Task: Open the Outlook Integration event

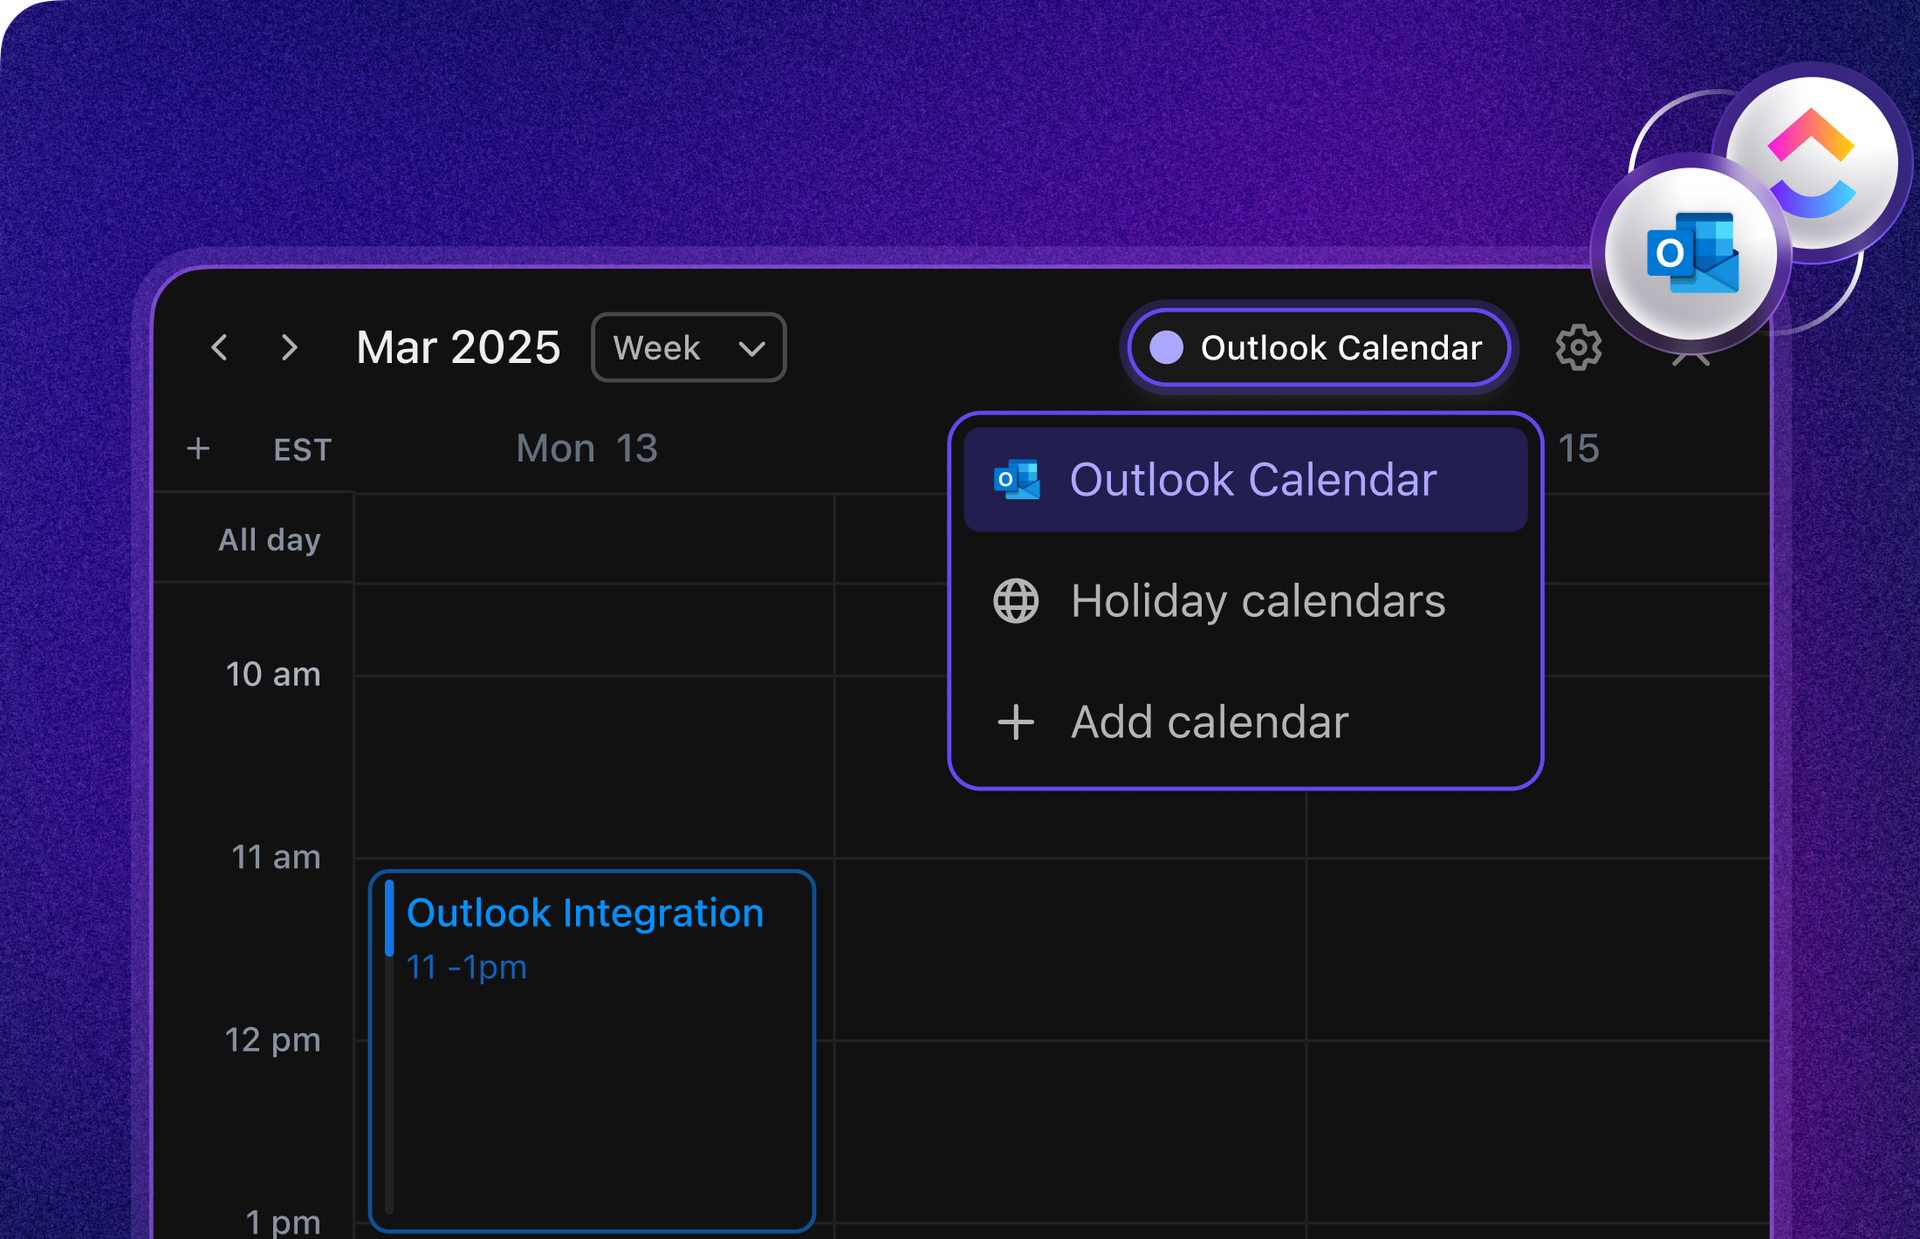Action: 592,1051
